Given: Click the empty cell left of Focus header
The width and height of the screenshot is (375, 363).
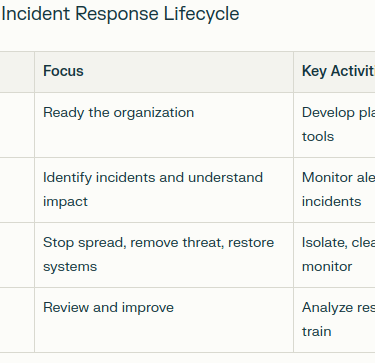Looking at the screenshot, I should pyautogui.click(x=17, y=72).
